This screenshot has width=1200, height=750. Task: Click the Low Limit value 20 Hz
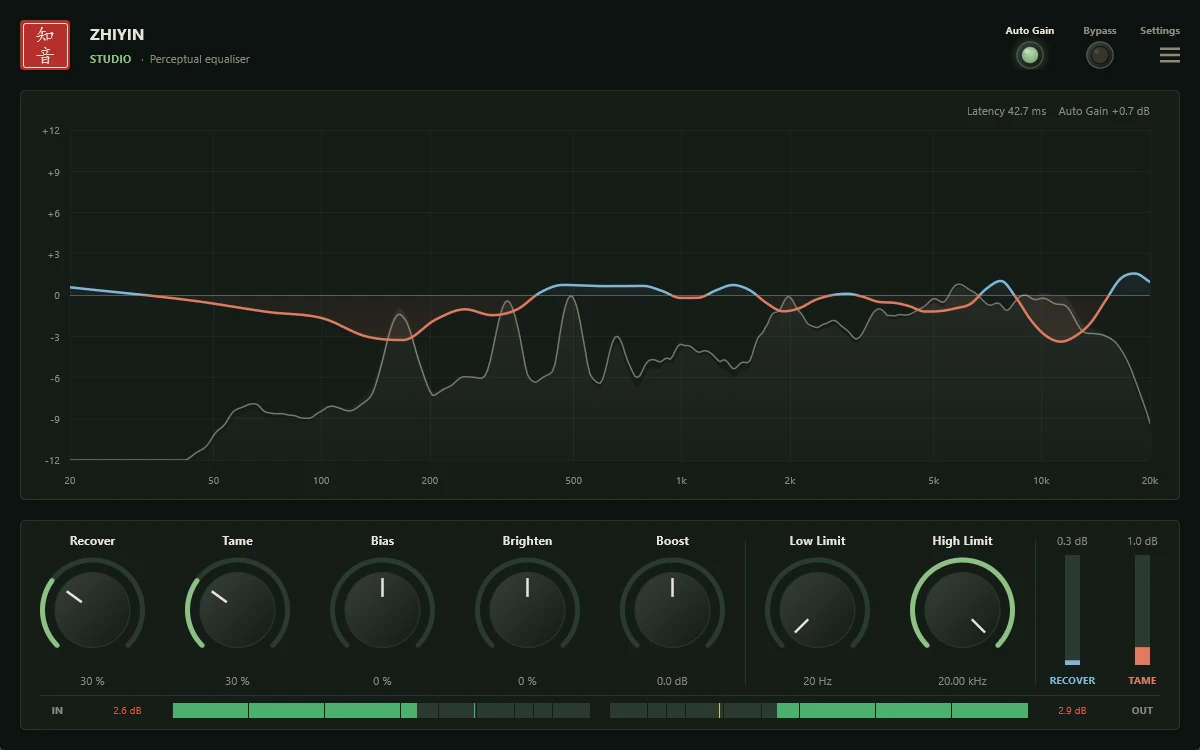click(x=817, y=681)
